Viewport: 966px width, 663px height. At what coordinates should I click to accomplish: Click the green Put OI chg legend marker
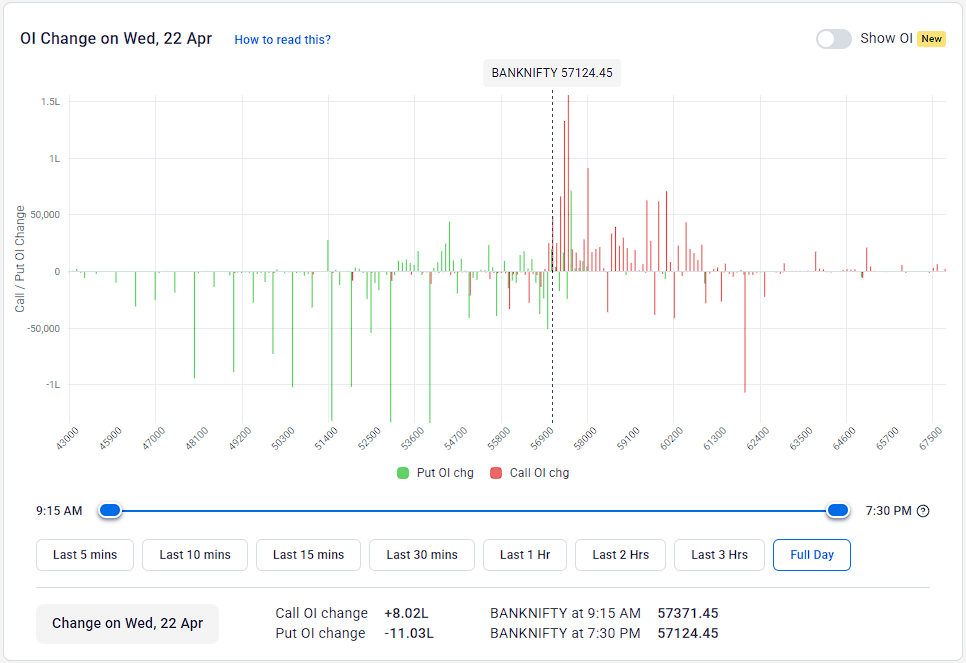404,472
